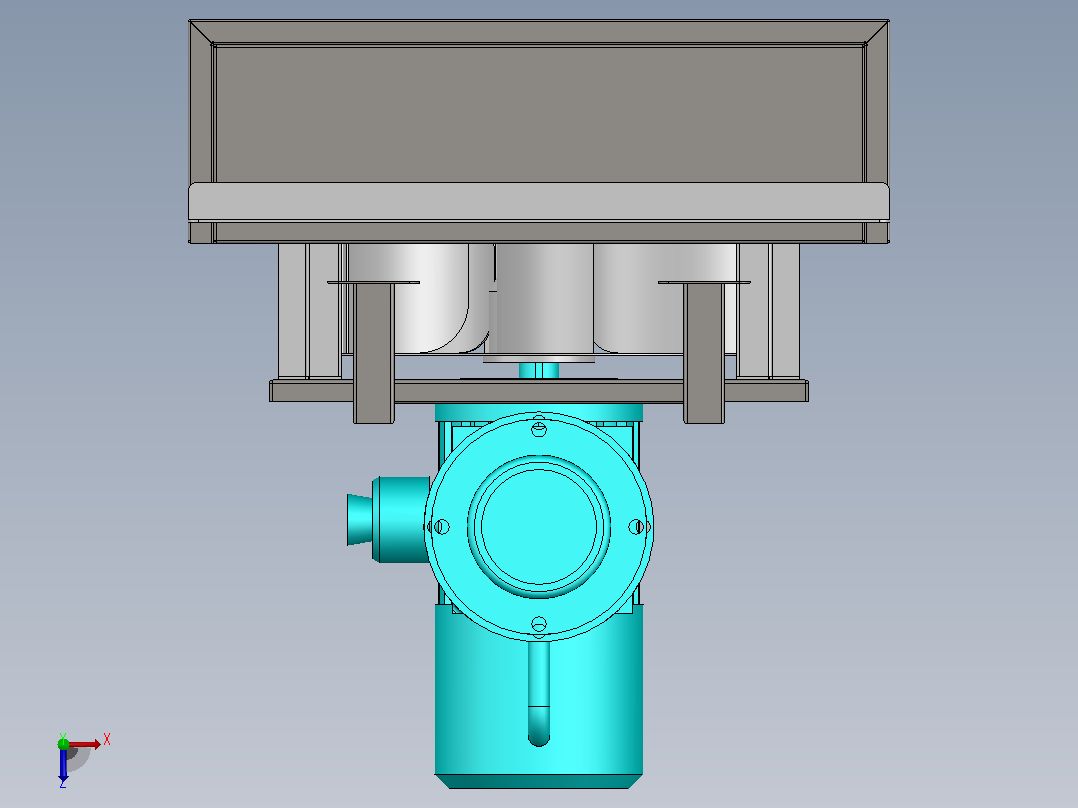Select the left dark gray bracket leg

(374, 353)
